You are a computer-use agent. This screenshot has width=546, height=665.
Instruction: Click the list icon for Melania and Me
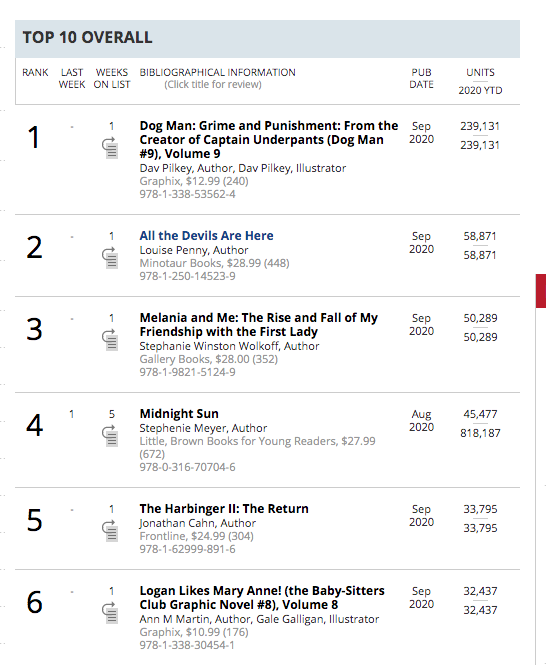coord(110,340)
